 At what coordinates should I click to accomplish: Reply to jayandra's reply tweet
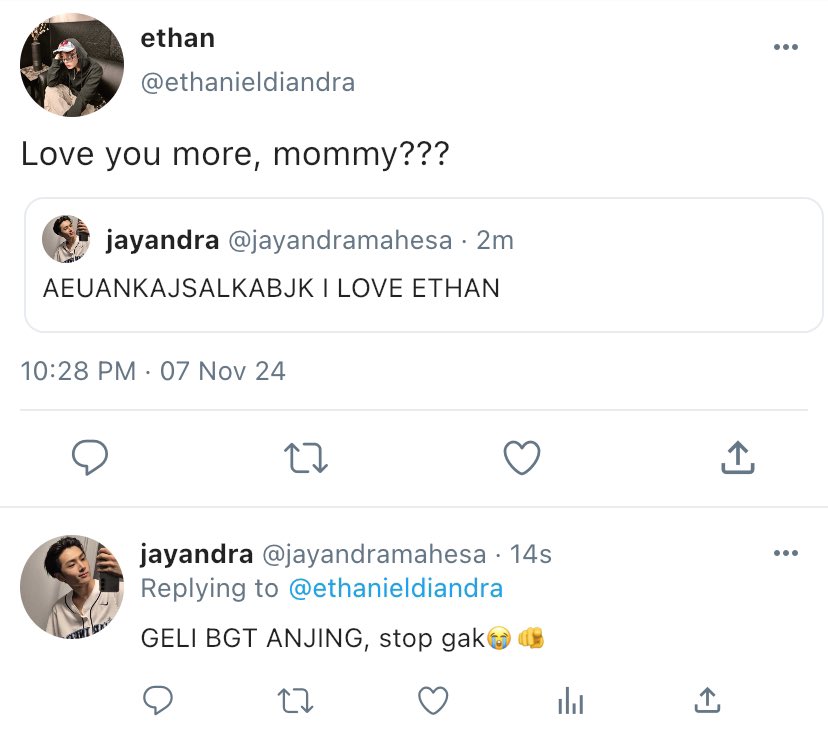click(x=158, y=700)
